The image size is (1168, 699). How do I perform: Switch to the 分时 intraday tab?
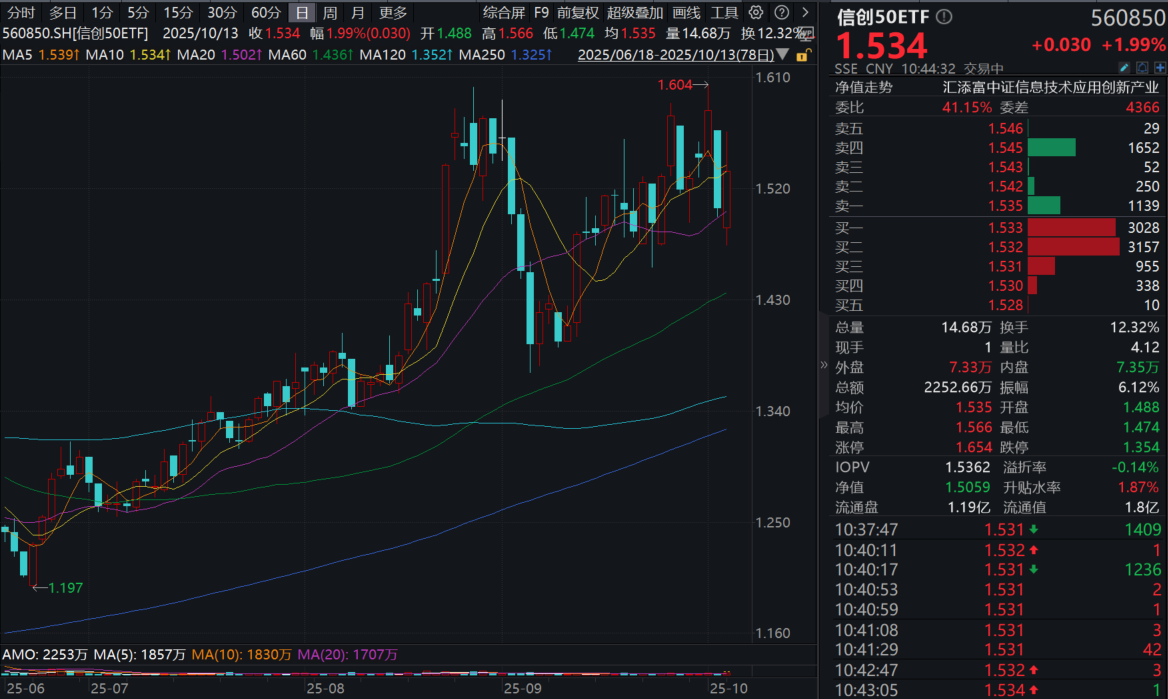(x=20, y=13)
